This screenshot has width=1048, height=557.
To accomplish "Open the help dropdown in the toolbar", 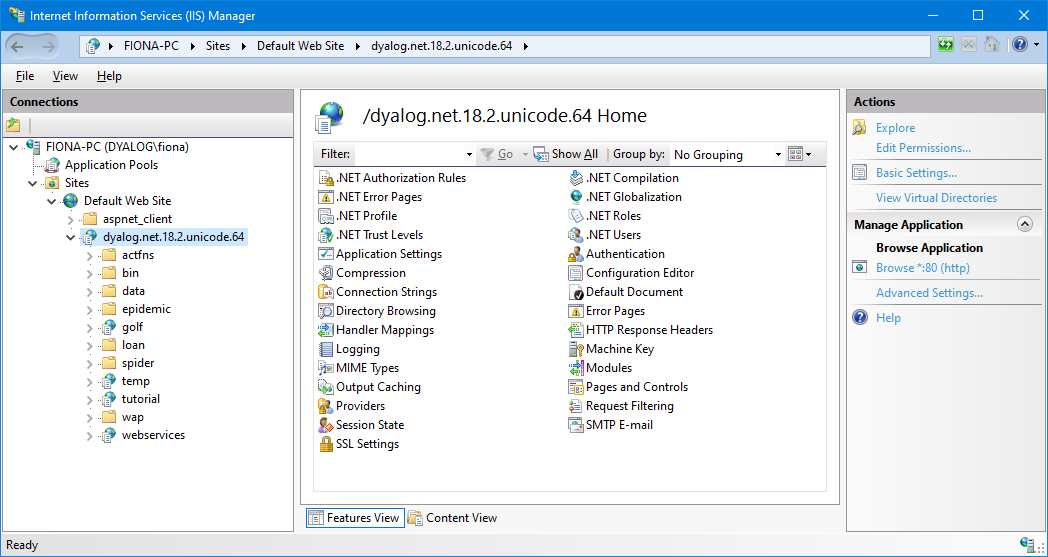I will 1037,45.
